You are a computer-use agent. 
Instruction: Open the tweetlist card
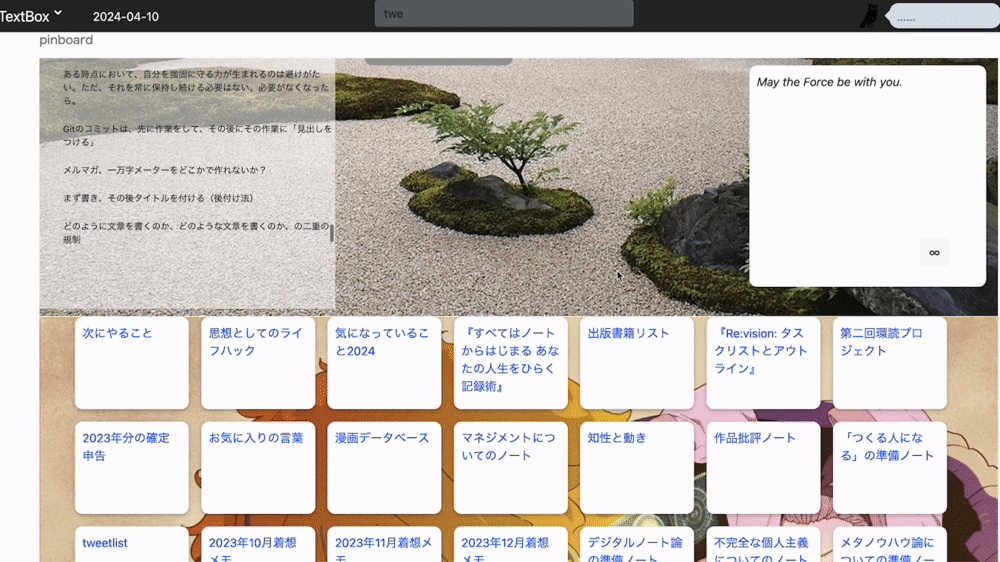[131, 544]
